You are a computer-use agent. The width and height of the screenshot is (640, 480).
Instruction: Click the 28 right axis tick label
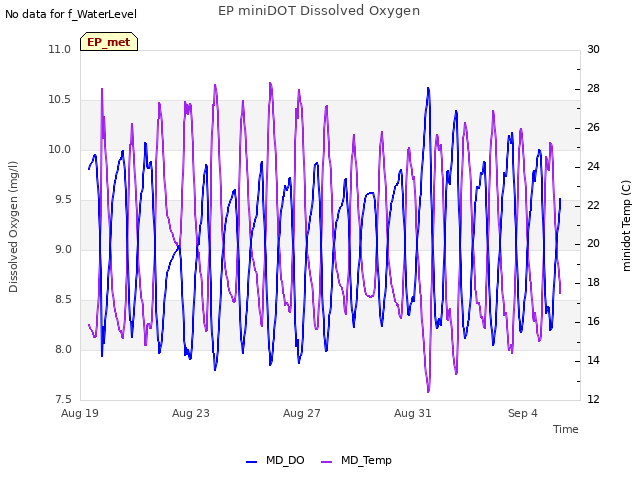tap(593, 88)
